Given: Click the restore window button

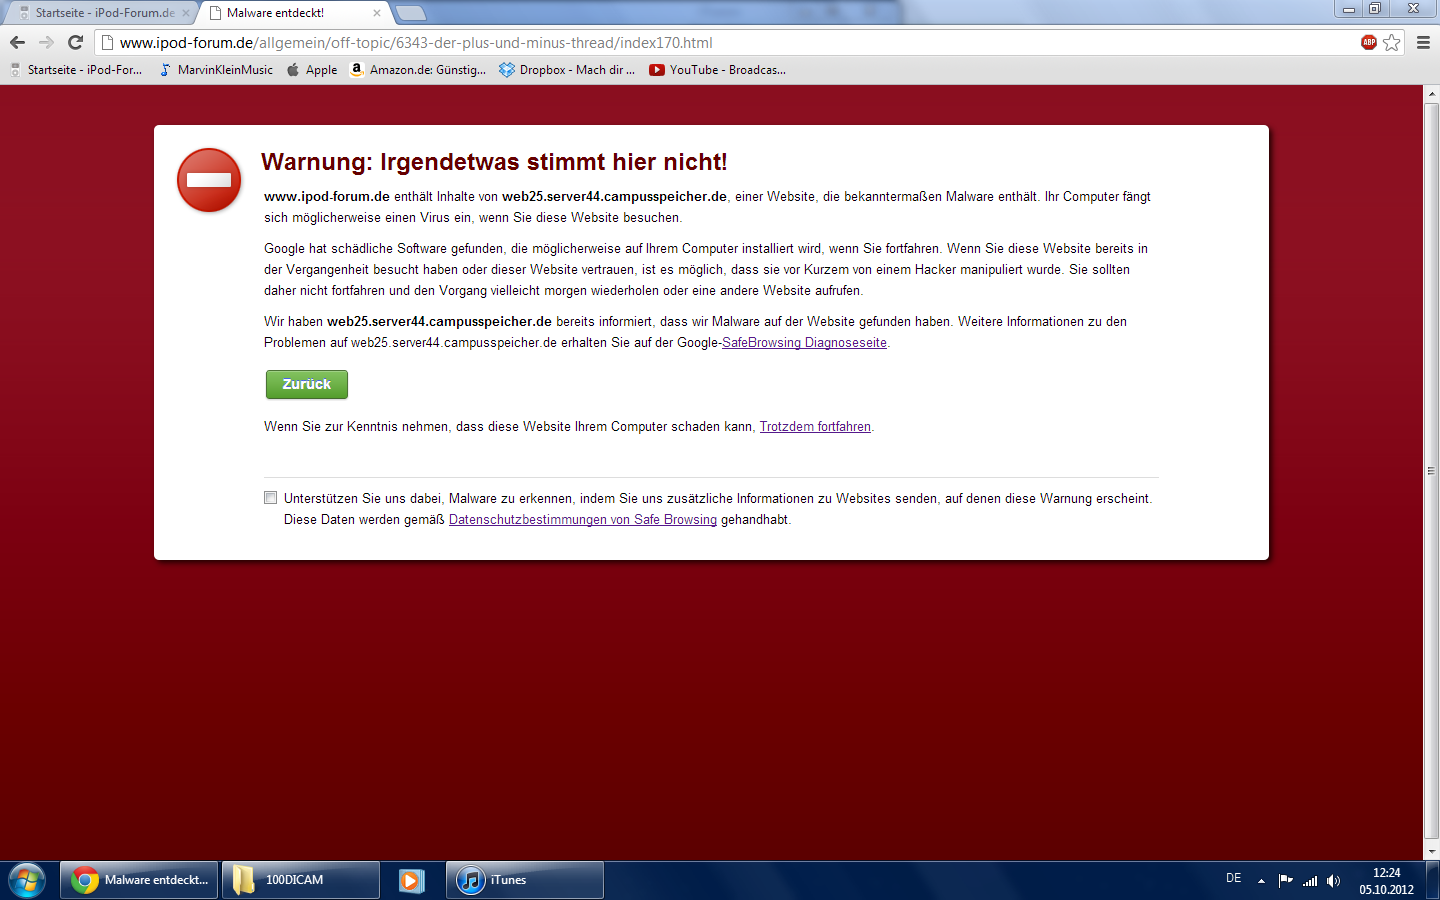Looking at the screenshot, I should (x=1375, y=9).
